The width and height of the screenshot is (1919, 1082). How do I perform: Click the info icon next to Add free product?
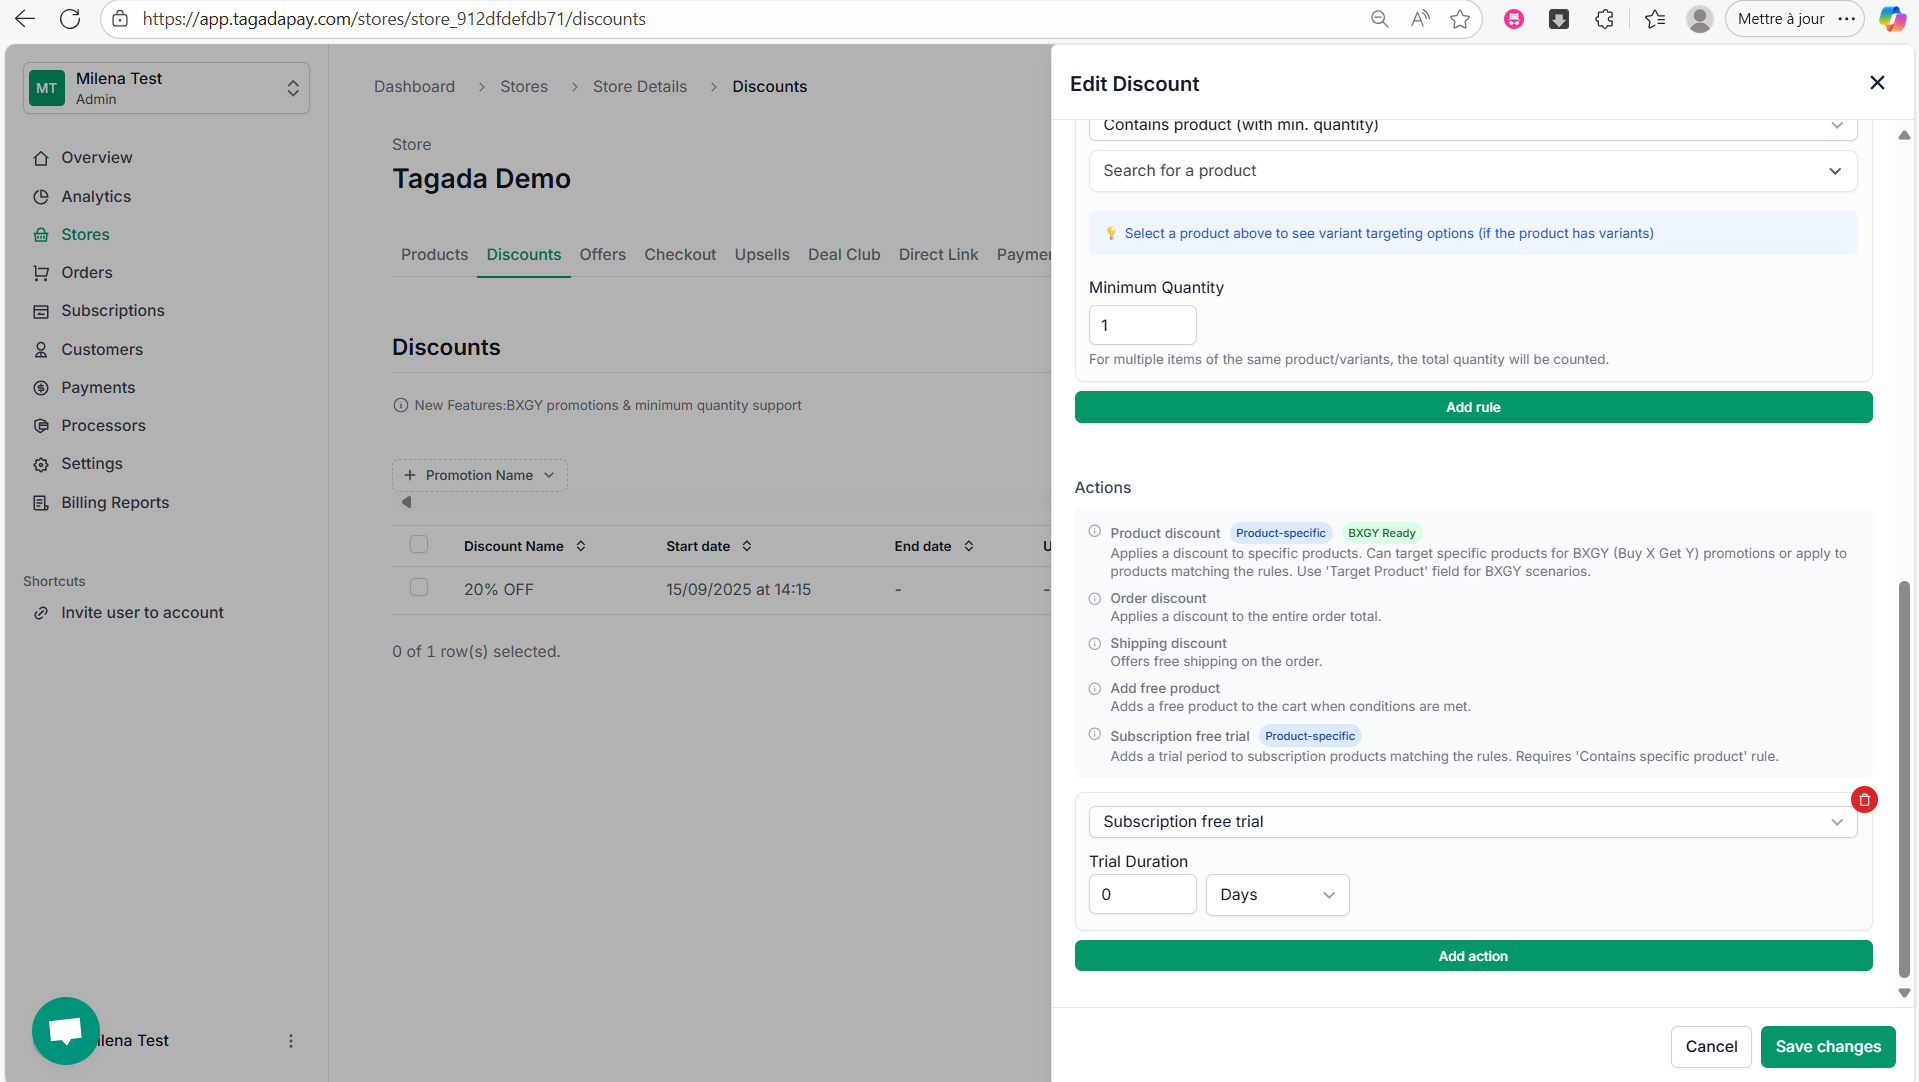1095,689
